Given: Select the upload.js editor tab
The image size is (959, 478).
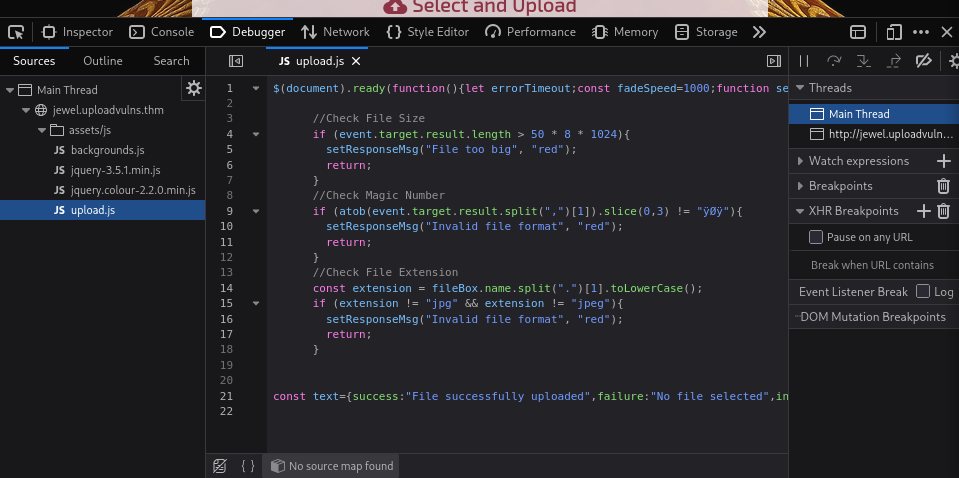Looking at the screenshot, I should pos(317,61).
